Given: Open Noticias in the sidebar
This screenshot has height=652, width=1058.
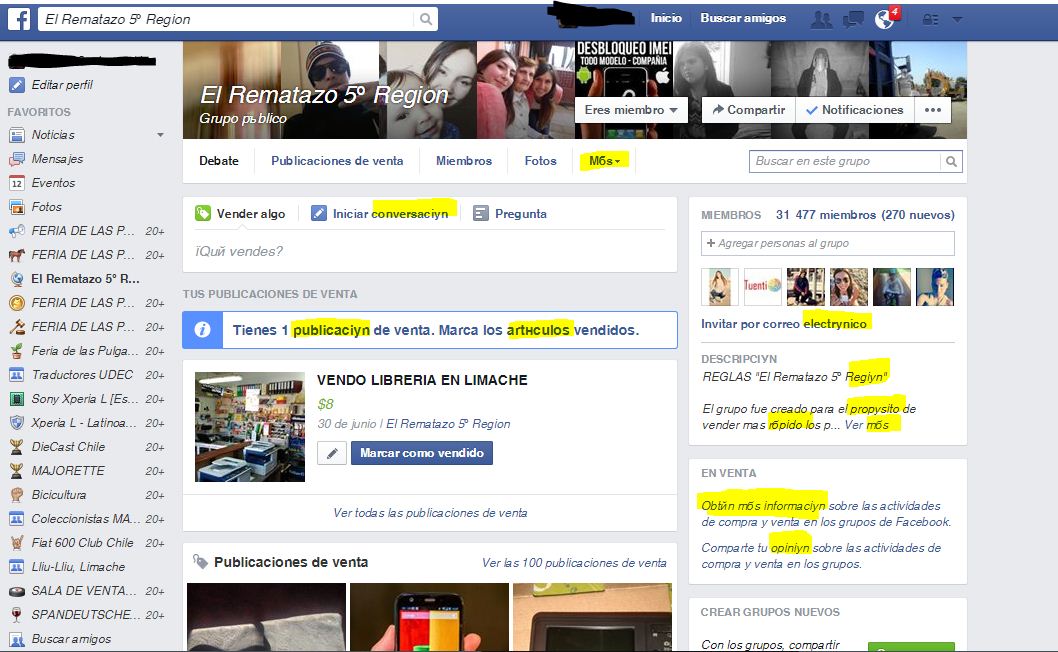Looking at the screenshot, I should tap(53, 135).
